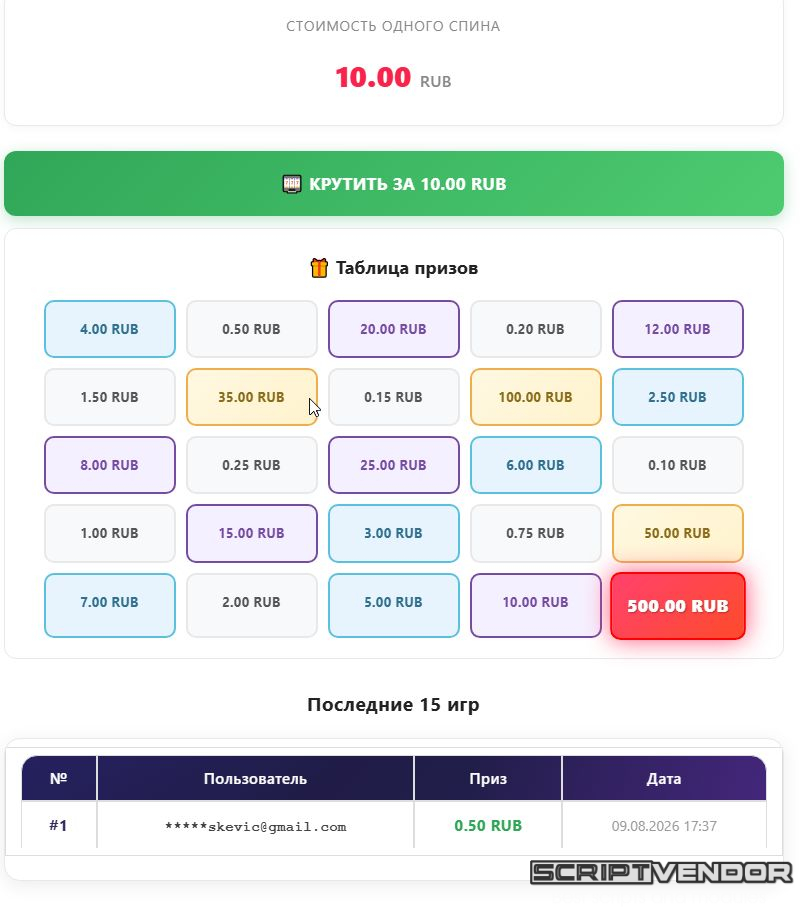802x910 pixels.
Task: Select the 50.00 RUB gold prize tile
Action: pos(678,533)
